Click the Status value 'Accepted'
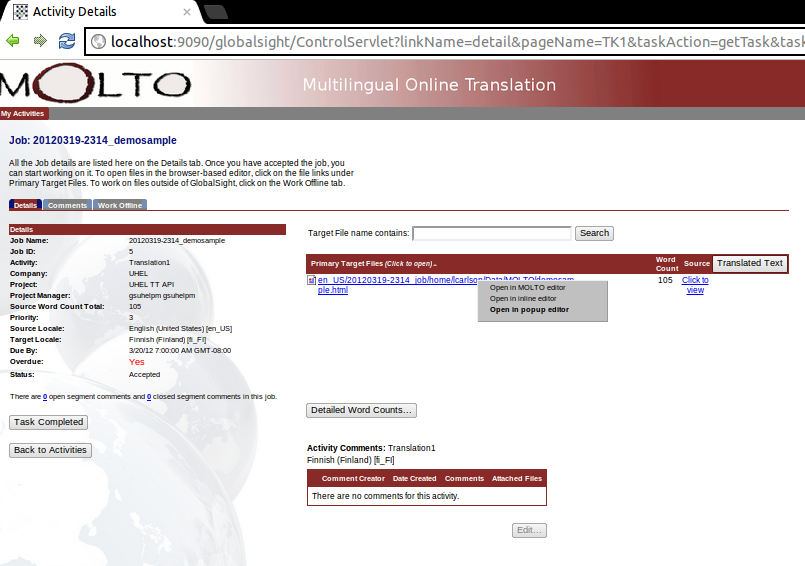805x566 pixels. [x=144, y=374]
